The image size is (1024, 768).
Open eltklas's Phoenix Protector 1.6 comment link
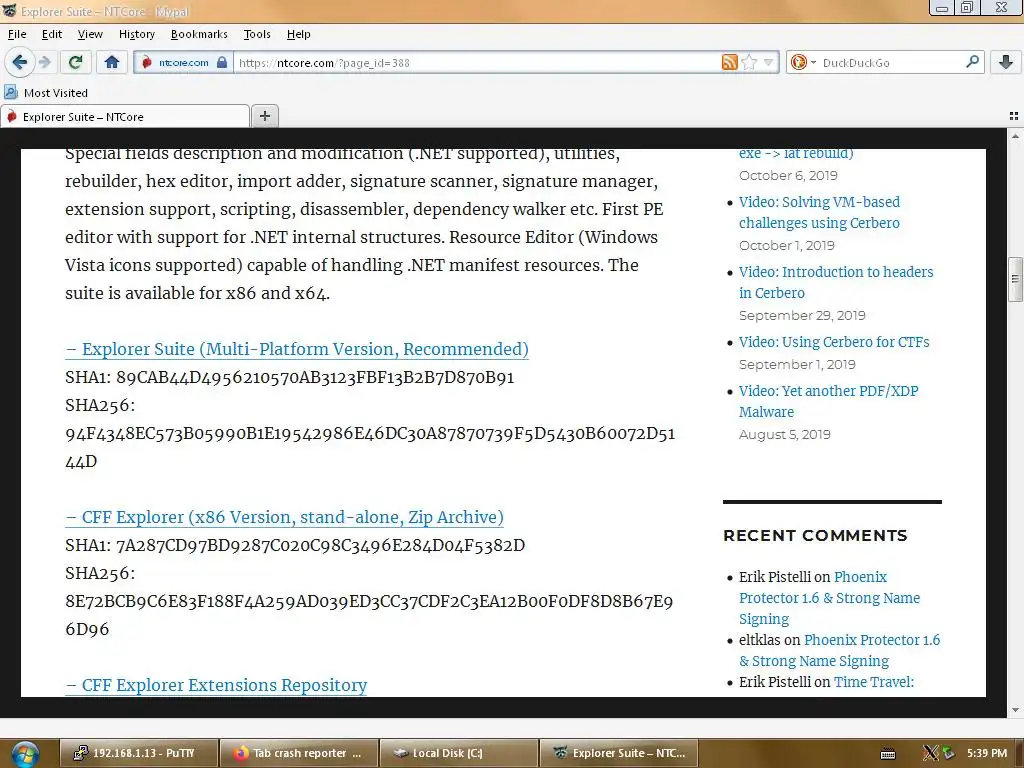point(839,650)
